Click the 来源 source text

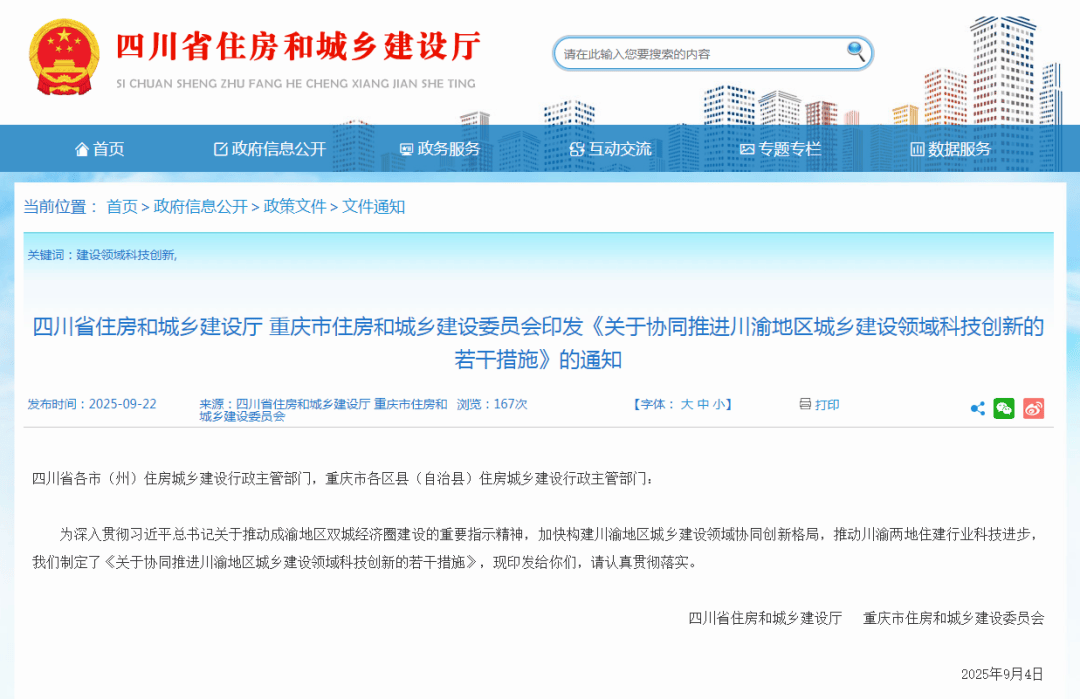tap(323, 410)
